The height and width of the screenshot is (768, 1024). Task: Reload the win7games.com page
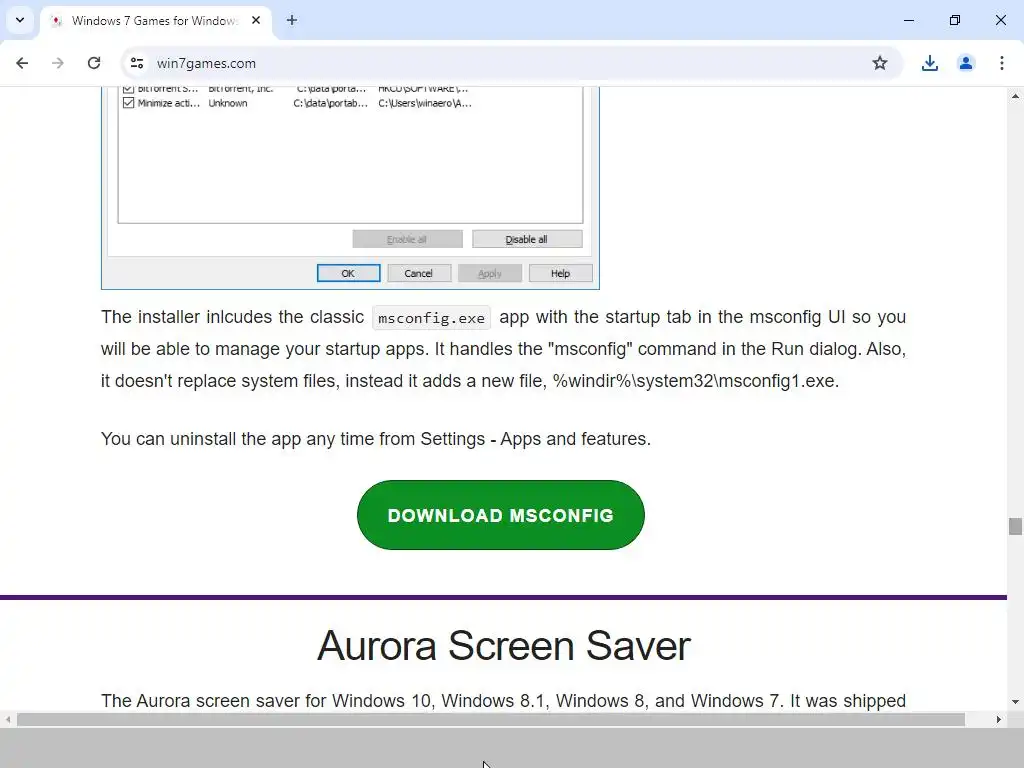coord(94,63)
